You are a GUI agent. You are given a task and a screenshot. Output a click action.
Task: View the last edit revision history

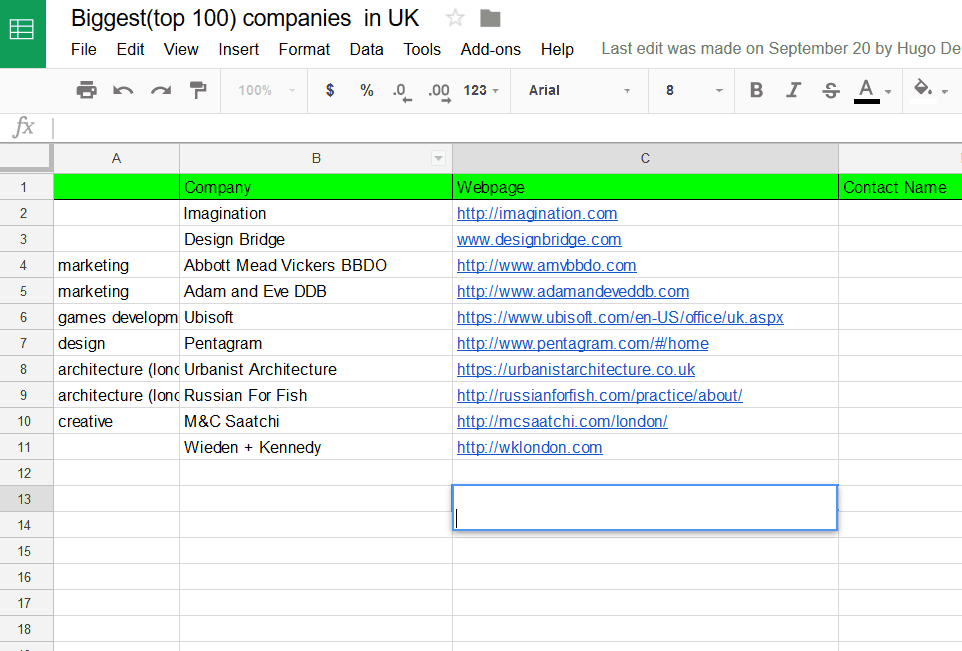[x=781, y=48]
